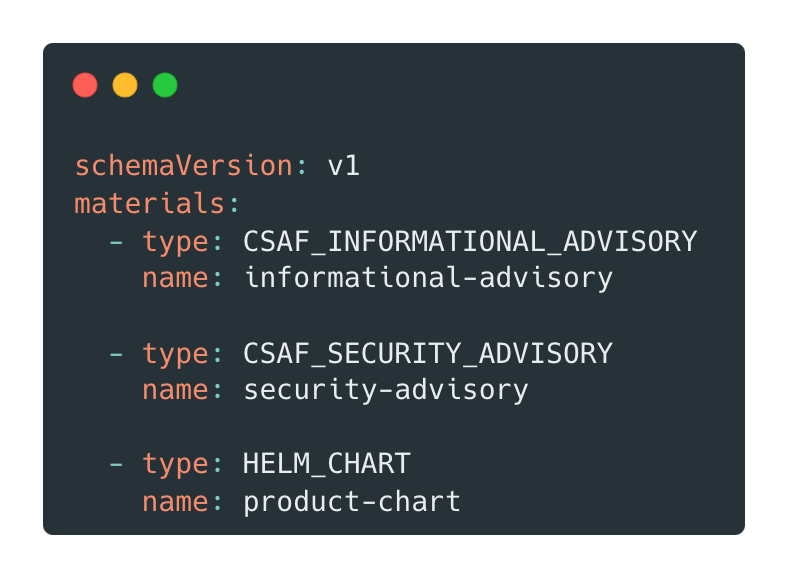This screenshot has width=786, height=578.
Task: Click the red close window button
Action: (x=85, y=85)
